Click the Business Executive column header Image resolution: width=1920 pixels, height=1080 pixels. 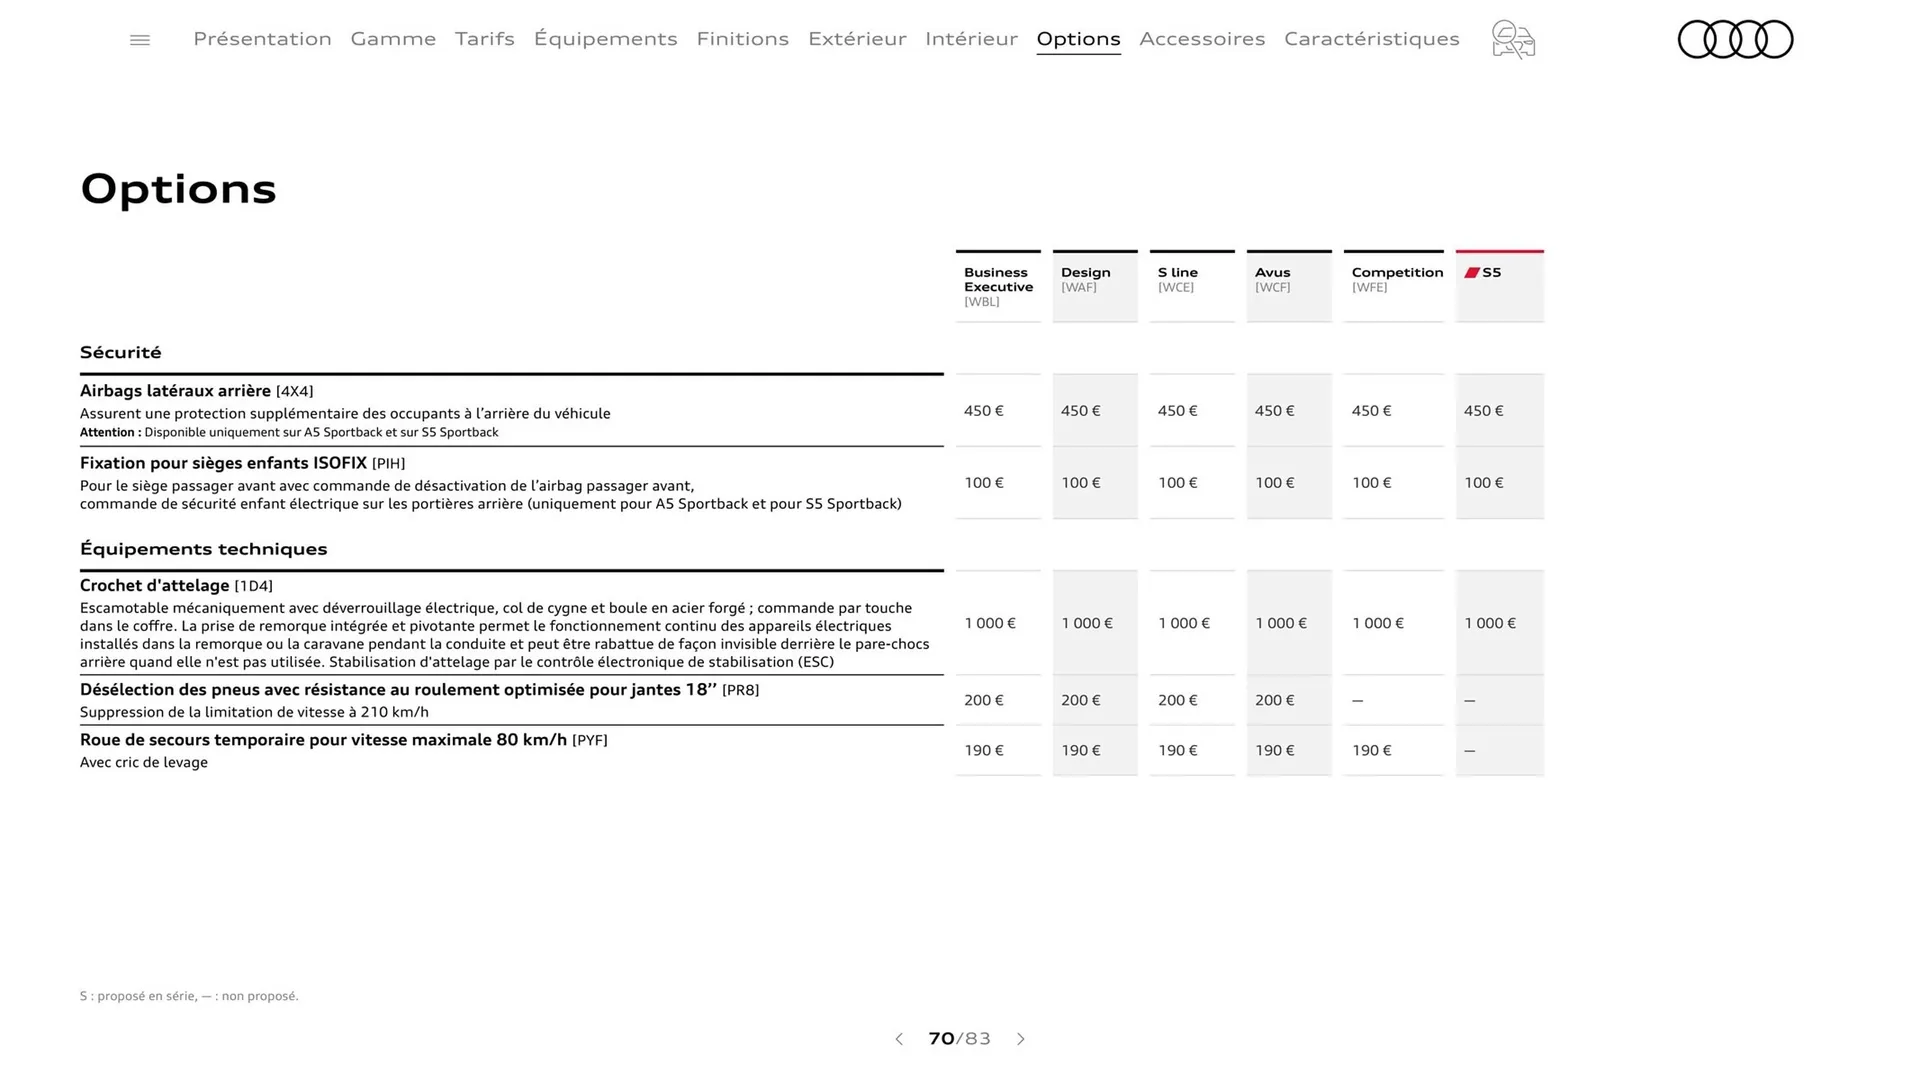pyautogui.click(x=998, y=286)
